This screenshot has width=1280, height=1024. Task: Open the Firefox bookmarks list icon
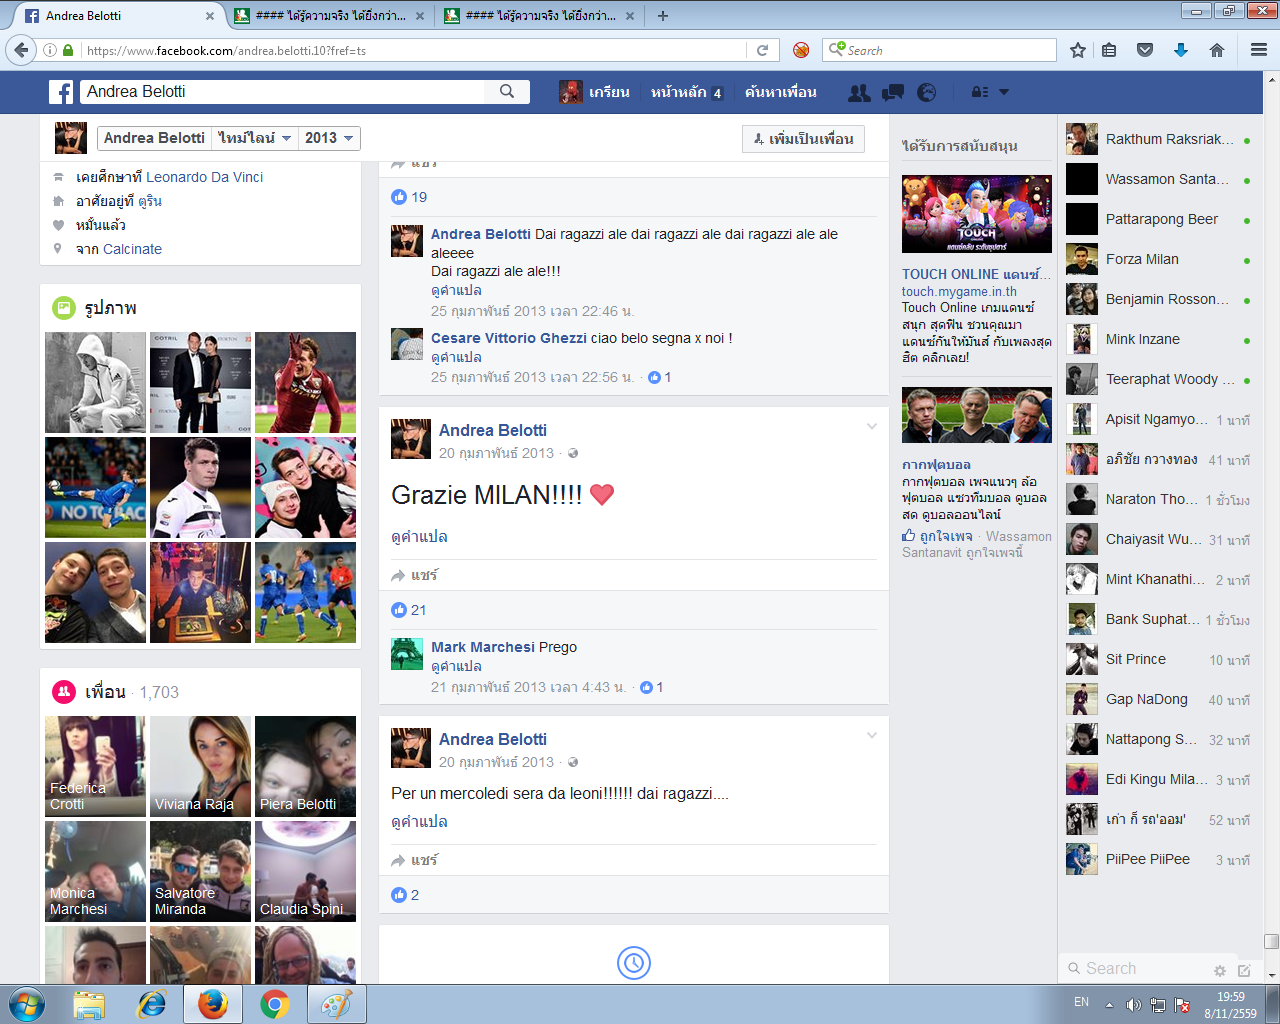tap(1109, 50)
